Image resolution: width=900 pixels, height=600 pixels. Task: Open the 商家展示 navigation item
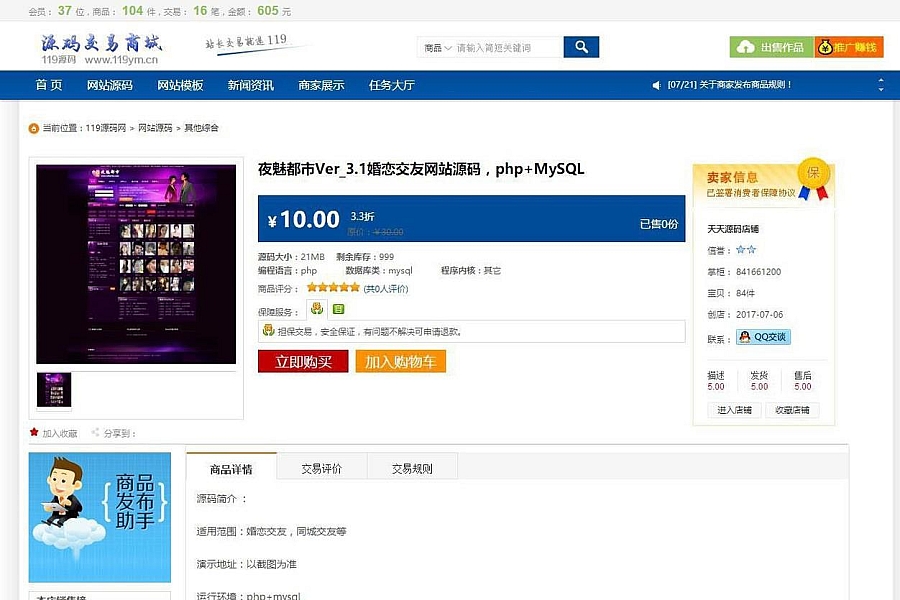click(321, 86)
